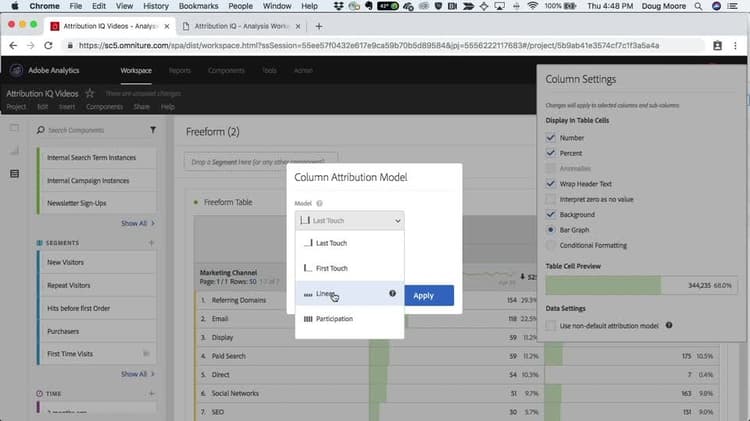Choose First Touch from model list
The image size is (750, 421).
point(350,268)
